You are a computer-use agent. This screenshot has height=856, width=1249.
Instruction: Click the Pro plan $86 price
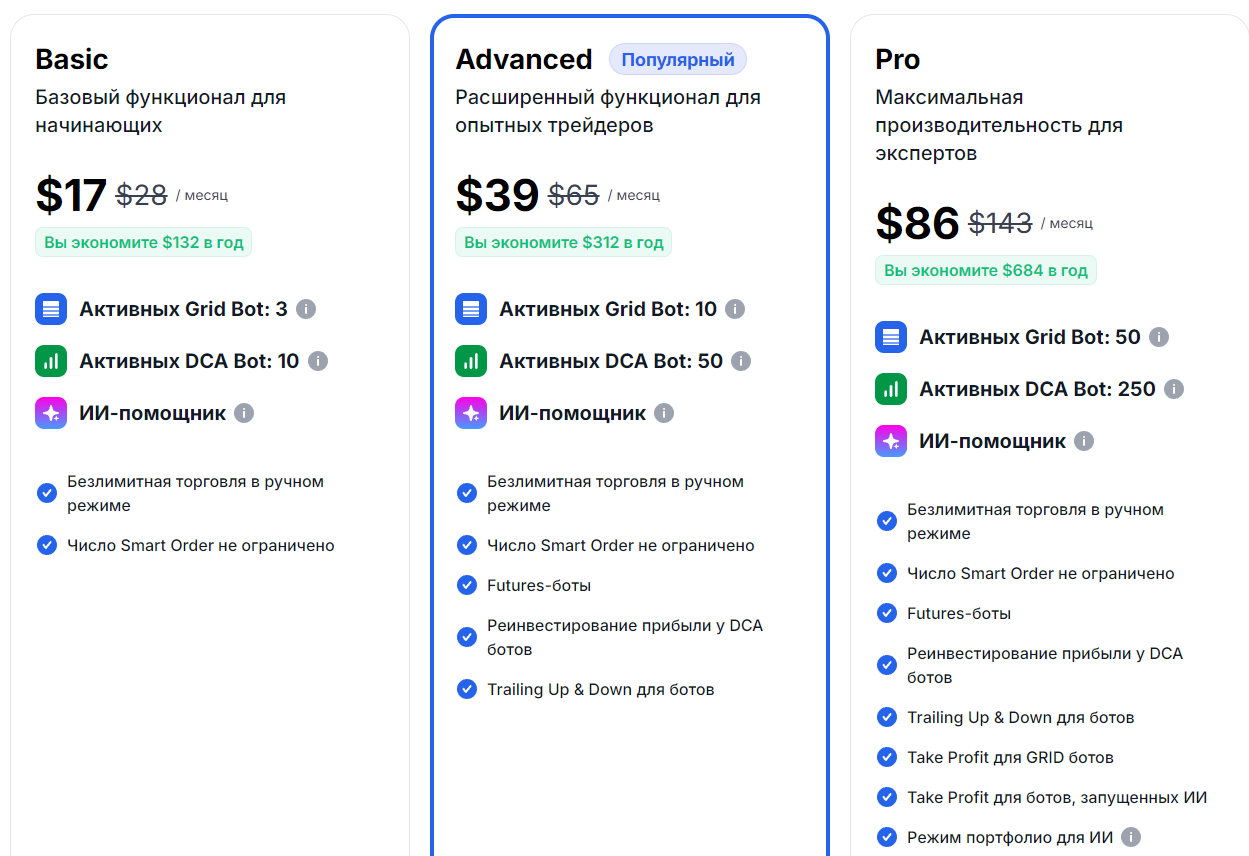tap(917, 223)
